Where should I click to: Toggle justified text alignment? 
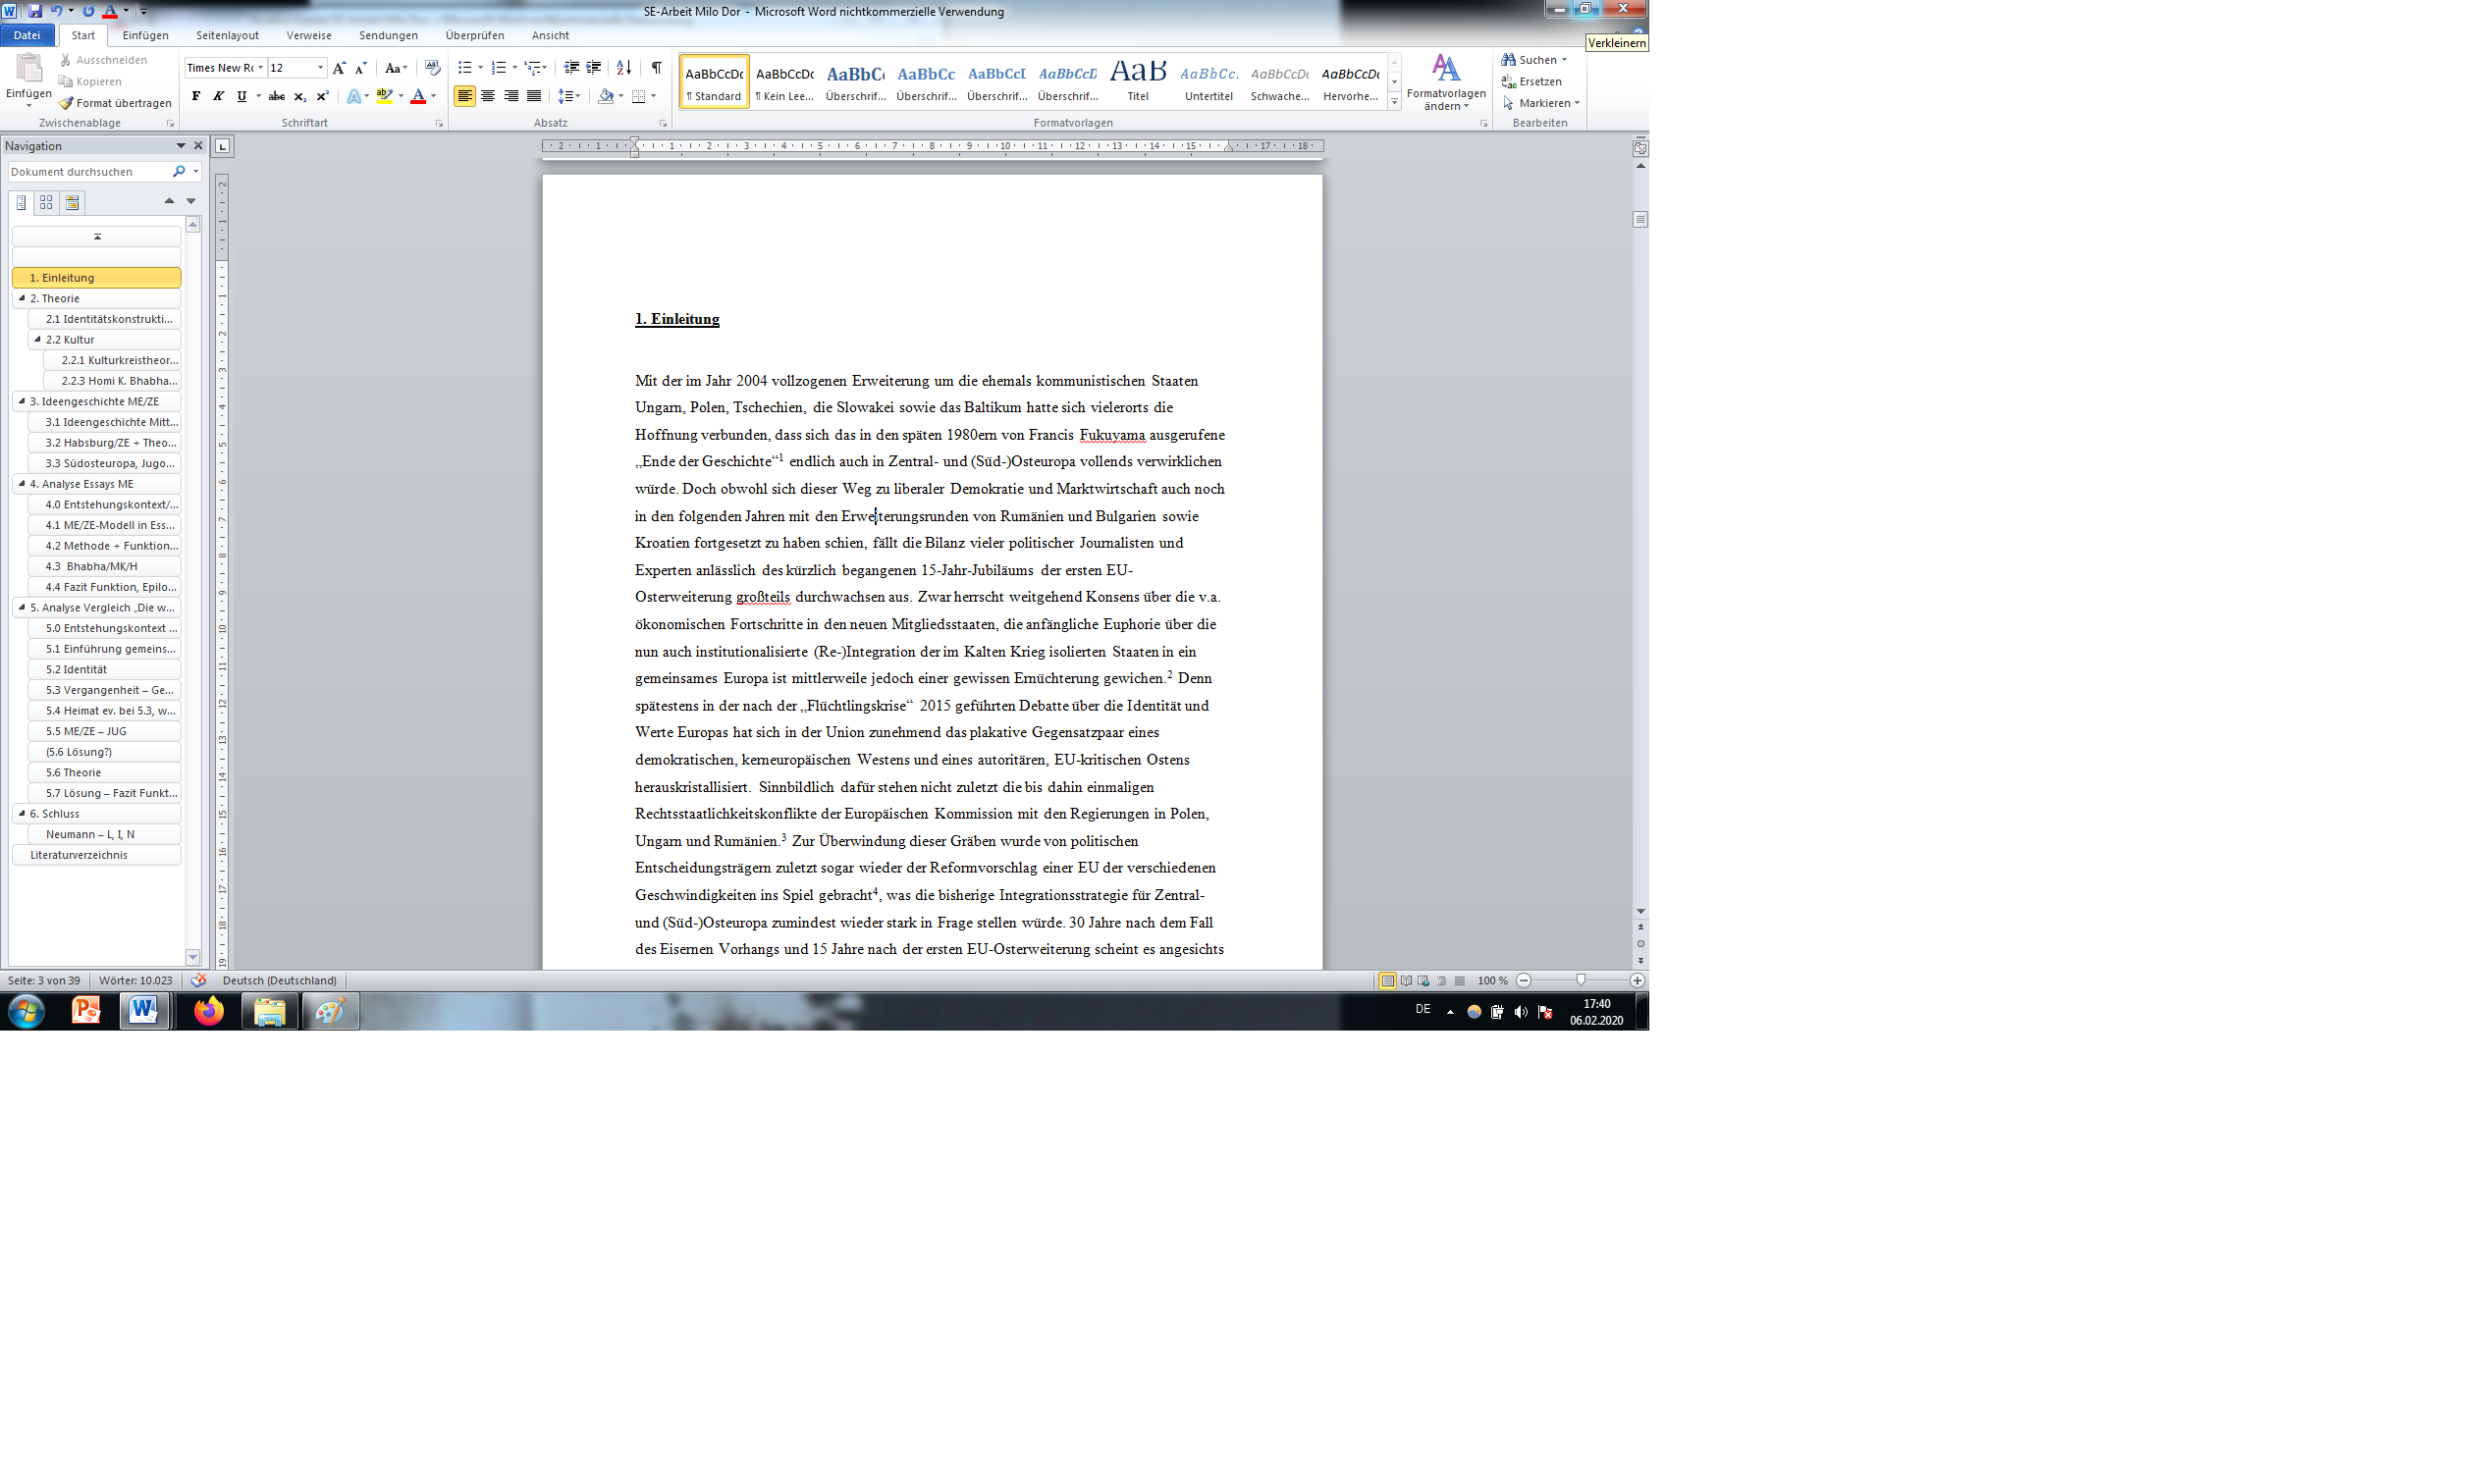[x=534, y=97]
